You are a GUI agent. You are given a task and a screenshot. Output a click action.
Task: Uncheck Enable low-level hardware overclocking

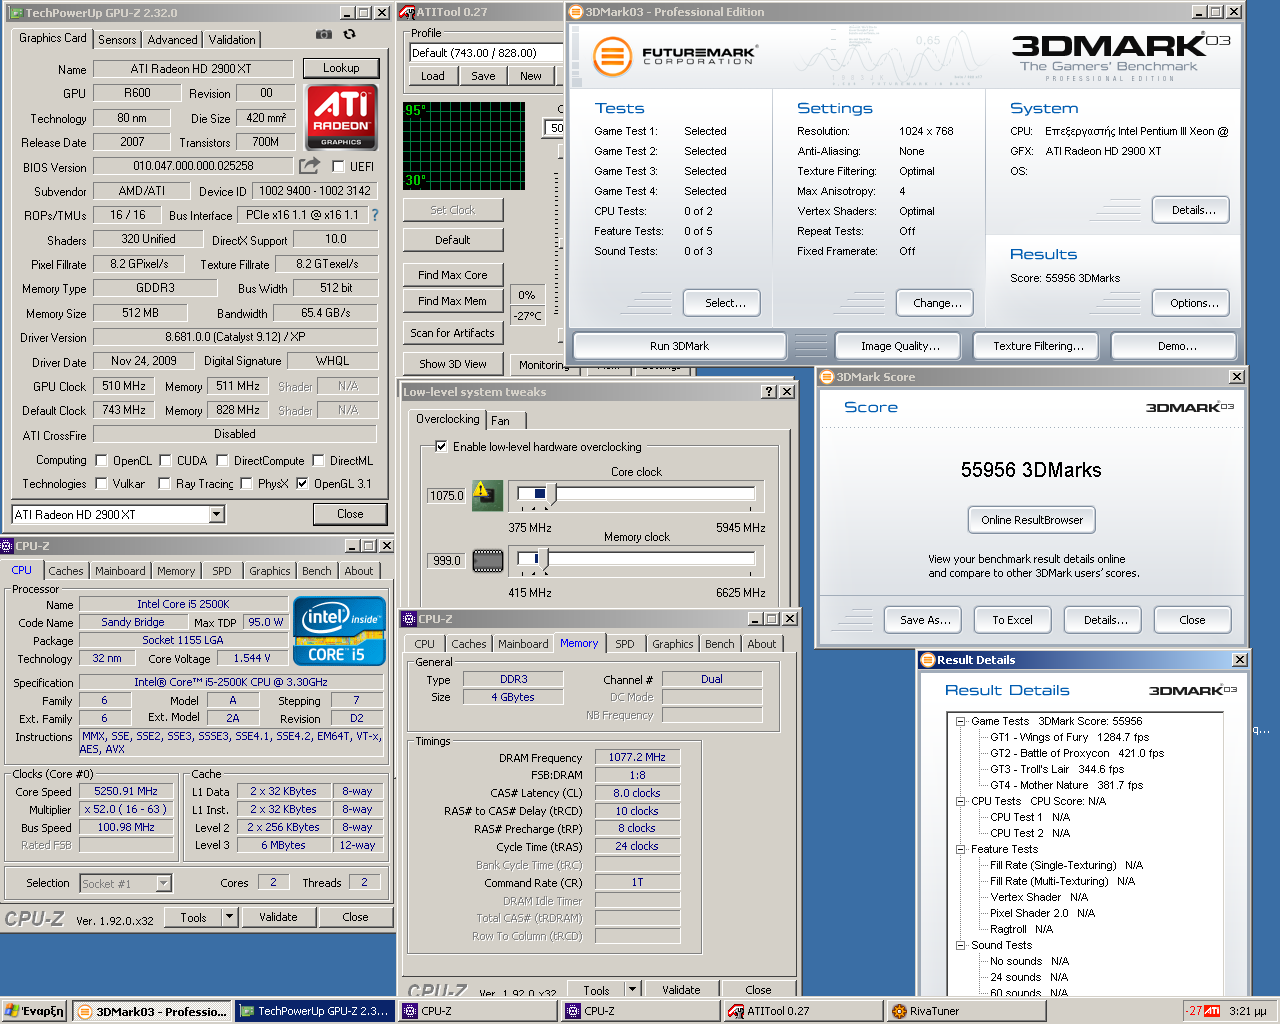coord(441,447)
